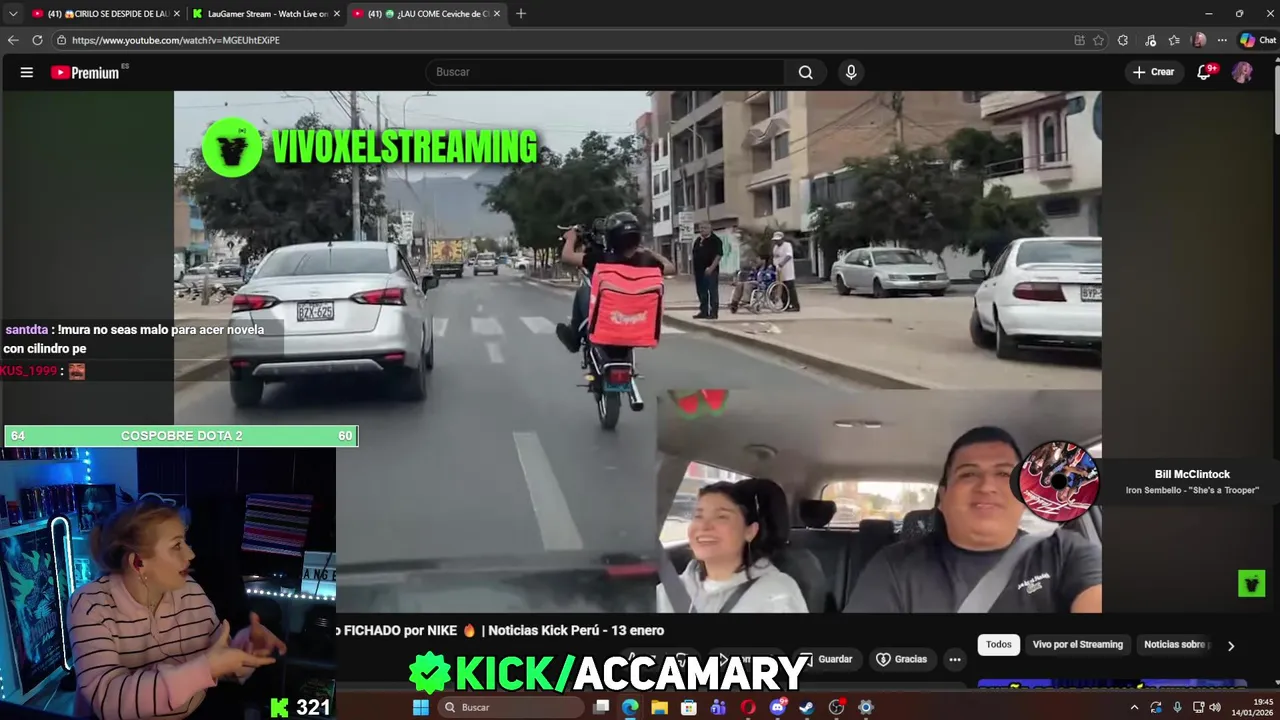This screenshot has height=720, width=1280.
Task: Click the green channel watermark on the video
Action: click(1251, 583)
